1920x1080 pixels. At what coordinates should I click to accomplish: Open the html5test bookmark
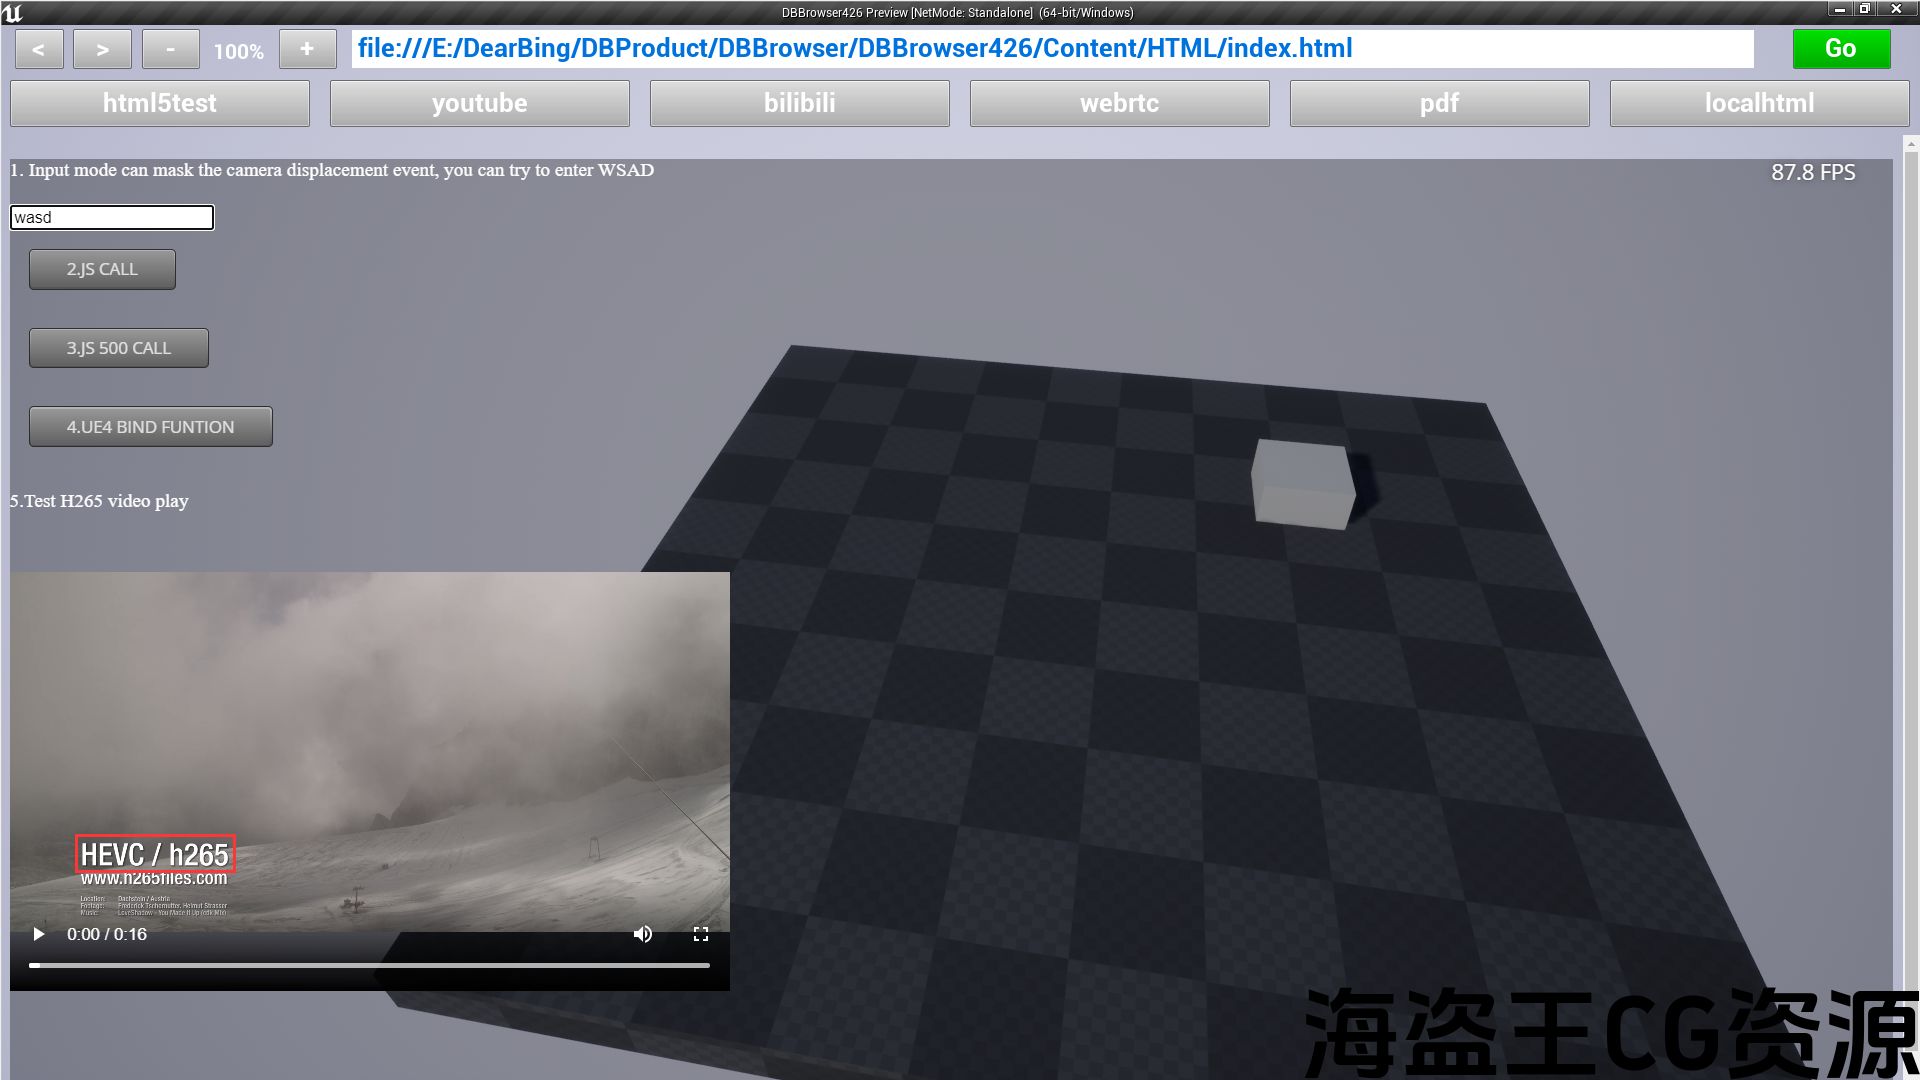tap(160, 103)
